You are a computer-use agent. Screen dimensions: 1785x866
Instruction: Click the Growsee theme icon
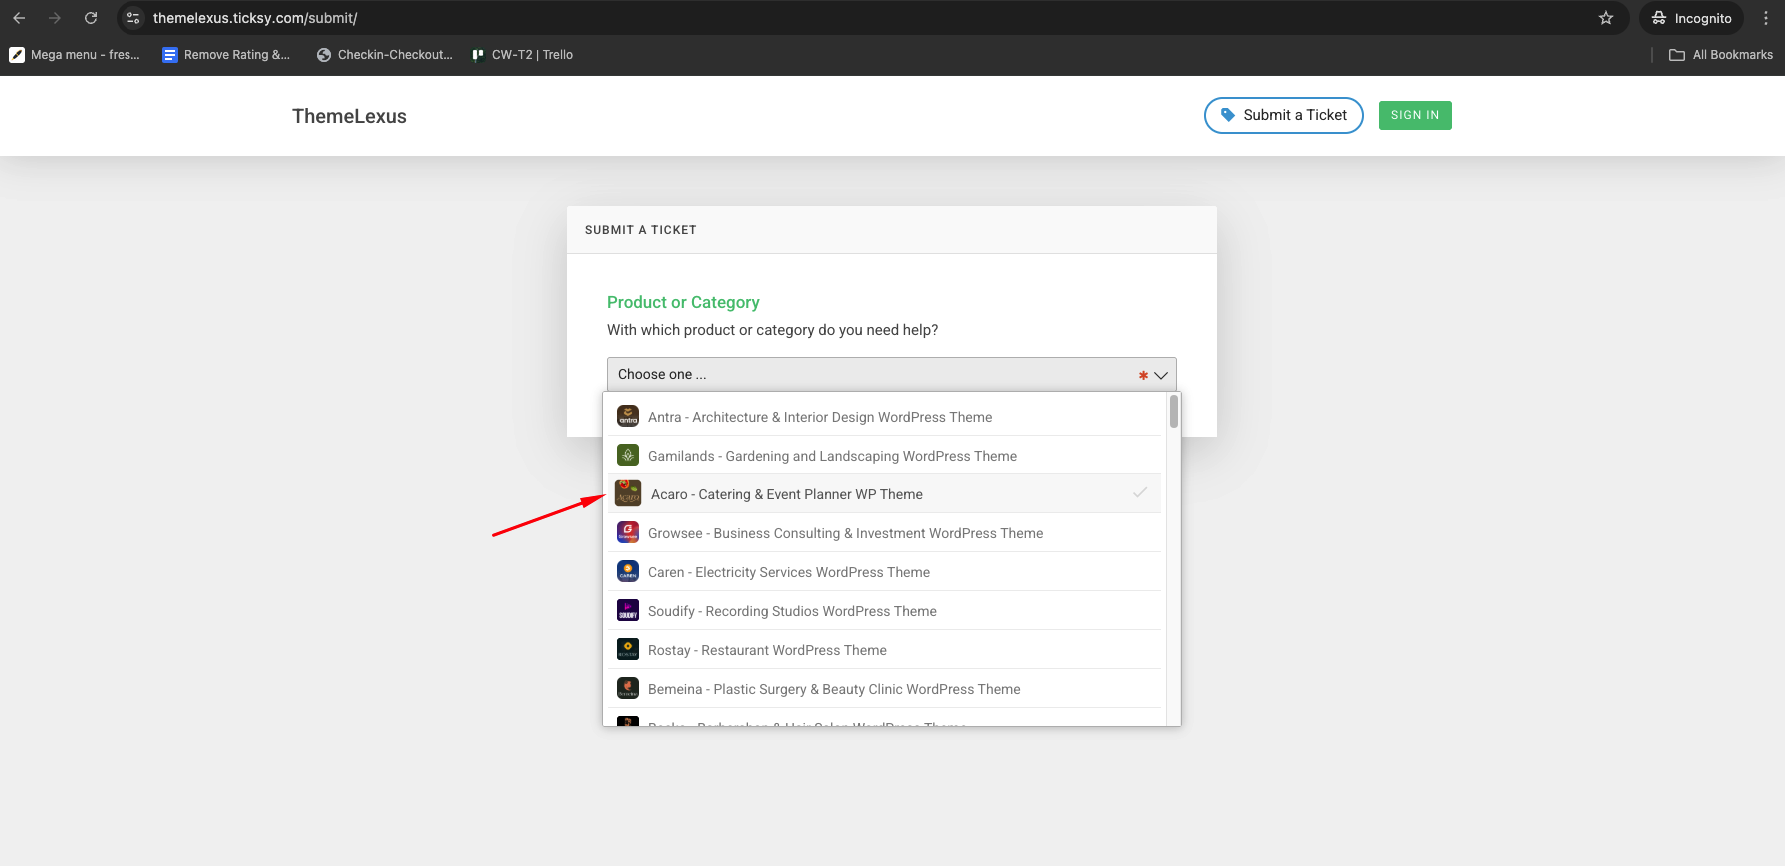[628, 532]
